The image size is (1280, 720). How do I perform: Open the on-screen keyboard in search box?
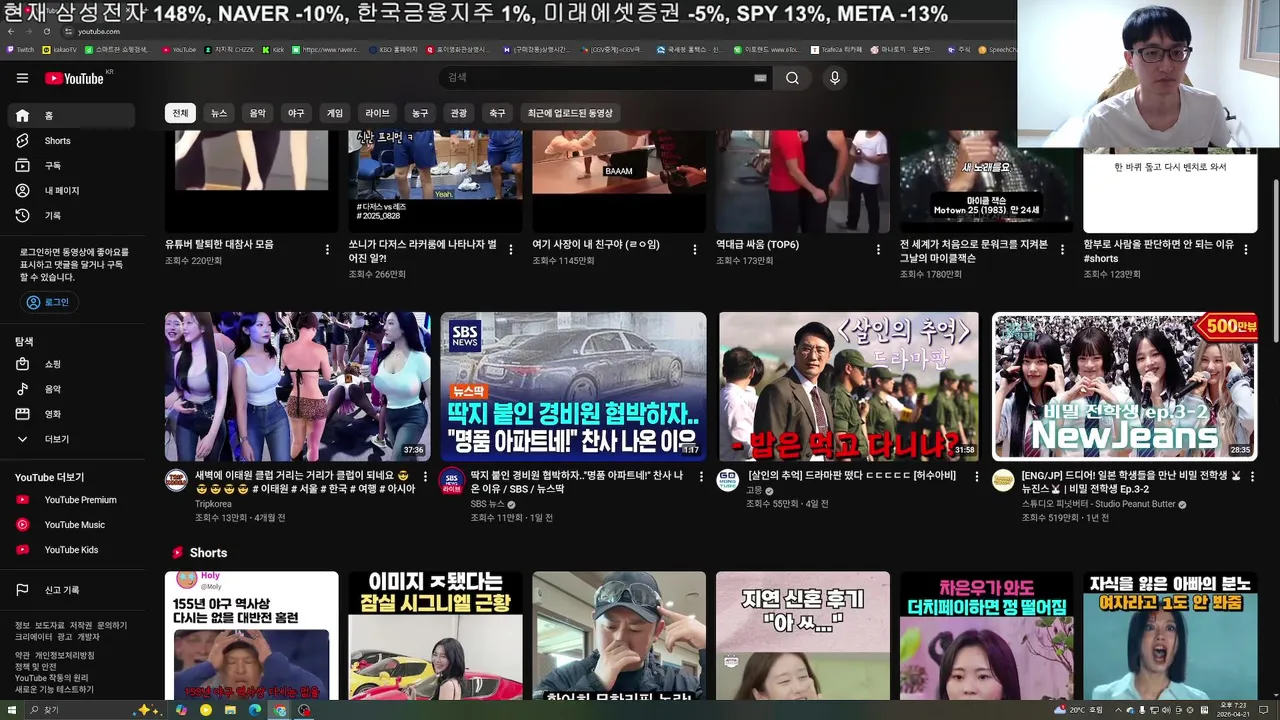coord(760,78)
